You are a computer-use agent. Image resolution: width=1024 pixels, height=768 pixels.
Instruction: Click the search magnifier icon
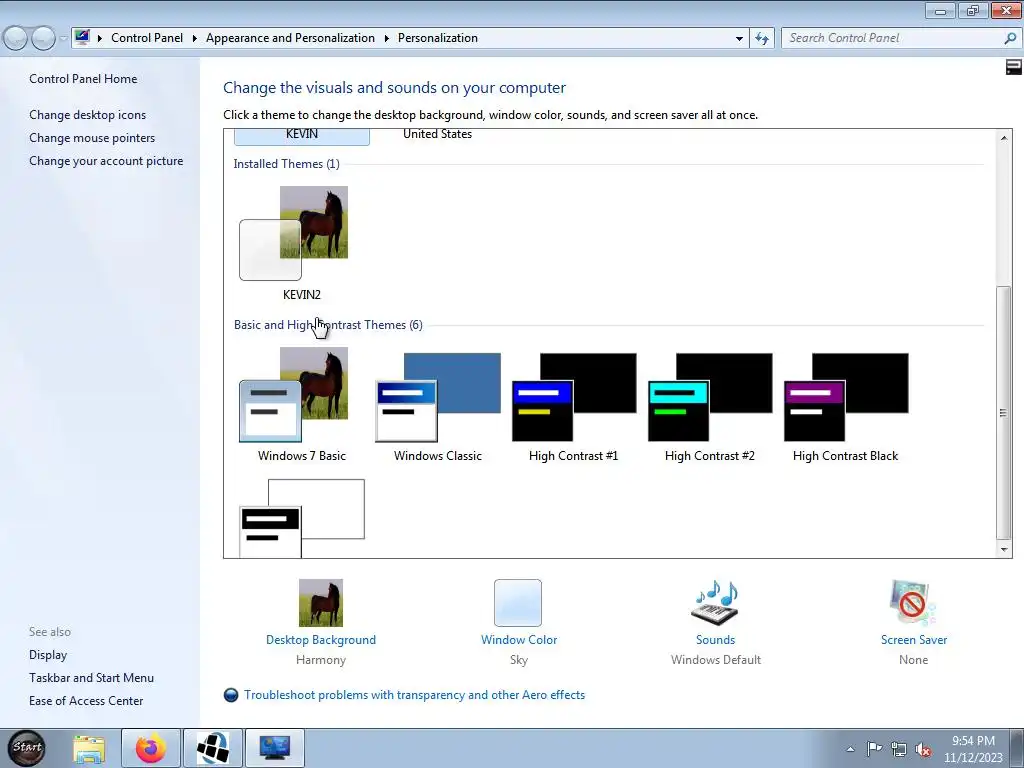point(1010,38)
